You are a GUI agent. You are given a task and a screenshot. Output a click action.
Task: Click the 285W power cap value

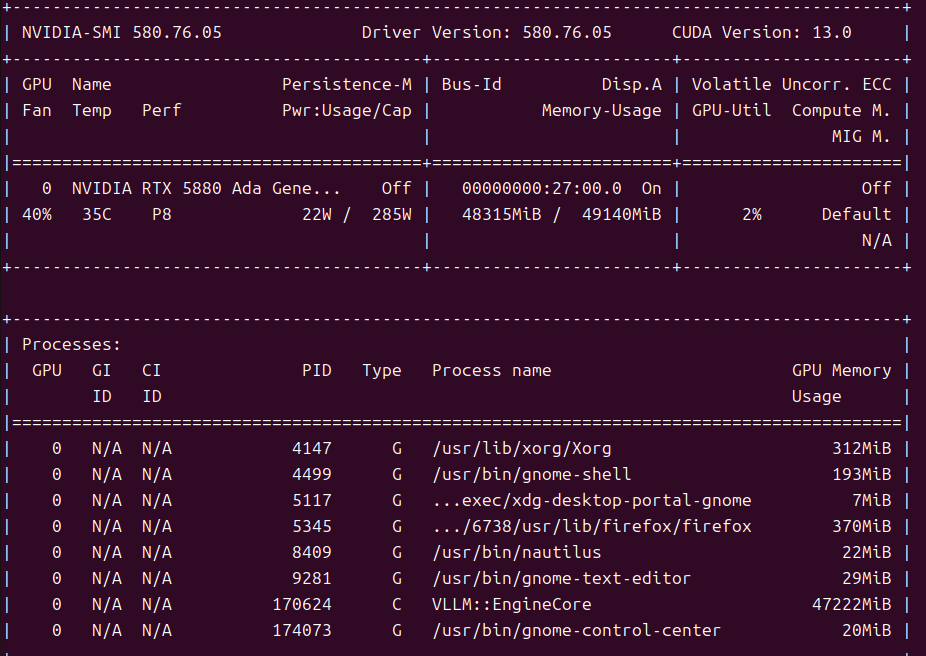coord(392,214)
